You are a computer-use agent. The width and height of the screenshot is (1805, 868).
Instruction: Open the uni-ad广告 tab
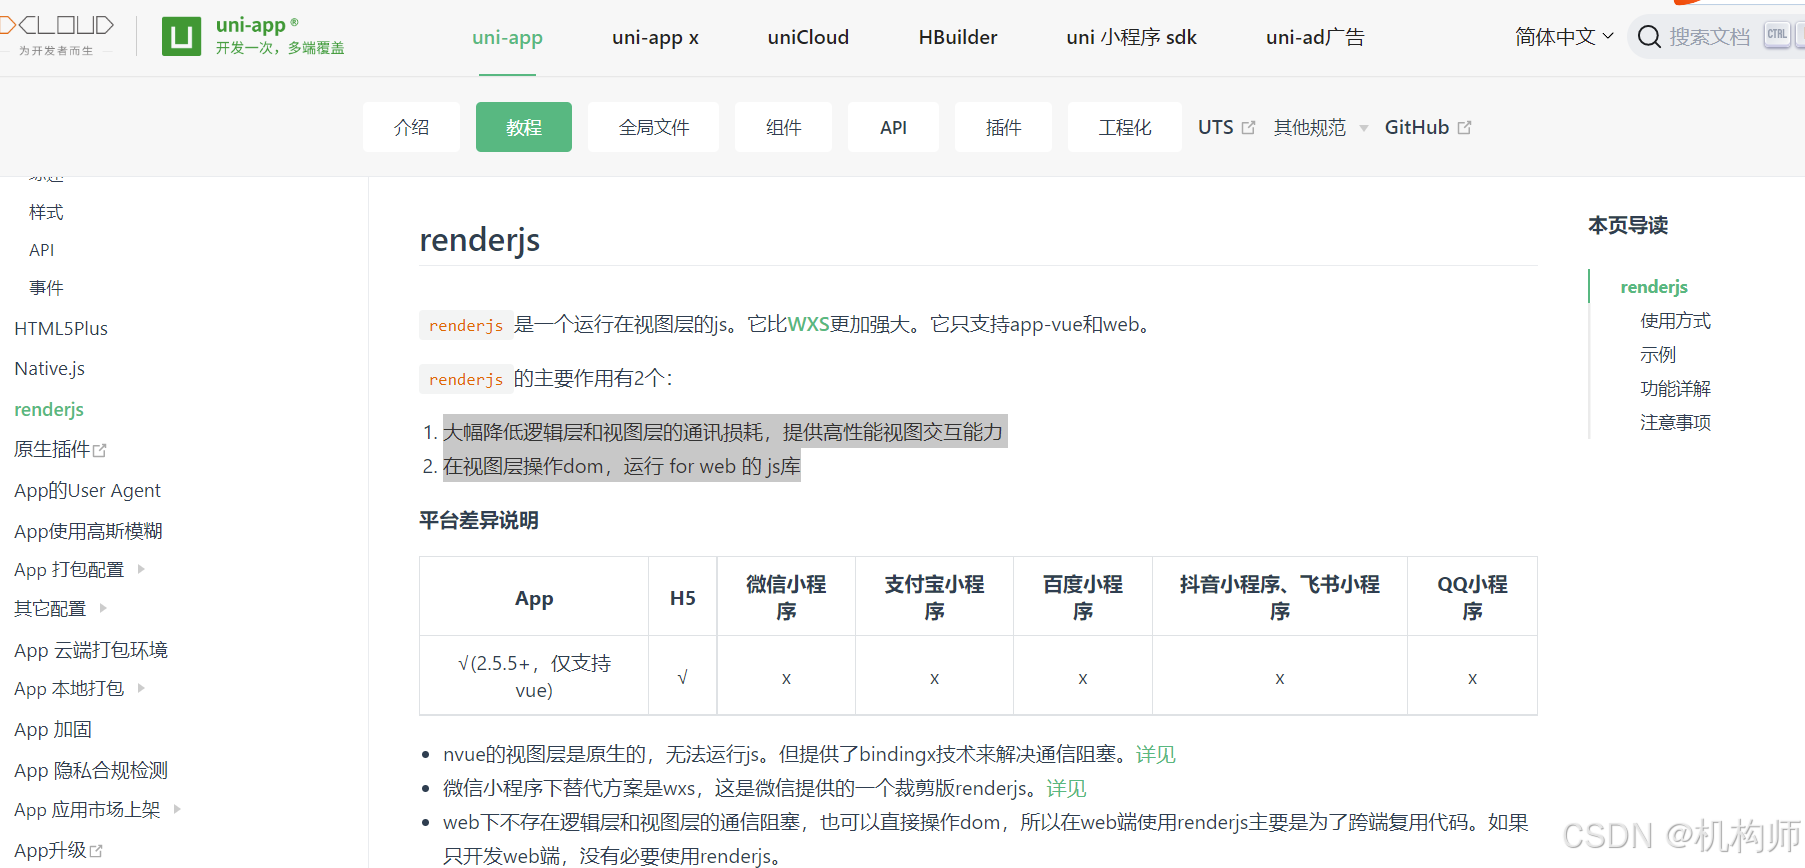[1315, 37]
